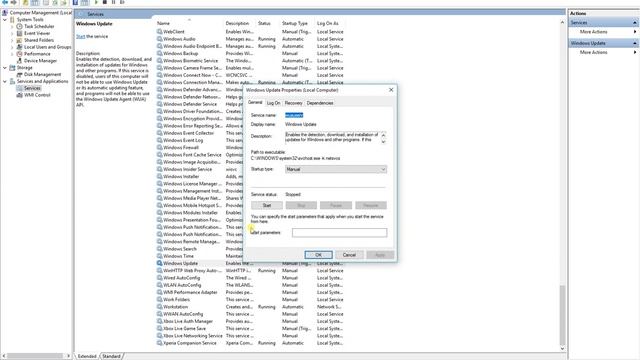Switch to the Recovery tab

tap(293, 103)
